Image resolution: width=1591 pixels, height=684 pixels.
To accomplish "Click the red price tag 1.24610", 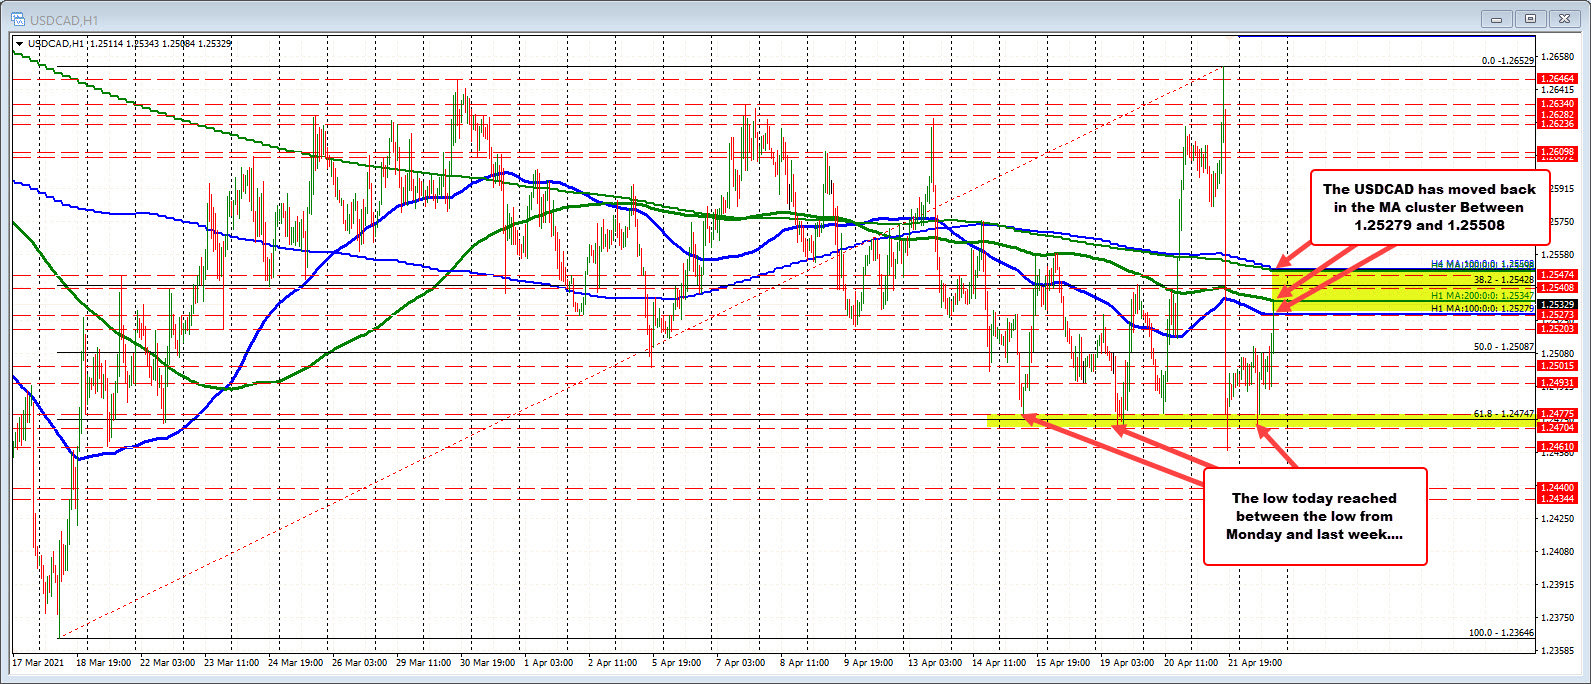I will pyautogui.click(x=1558, y=447).
